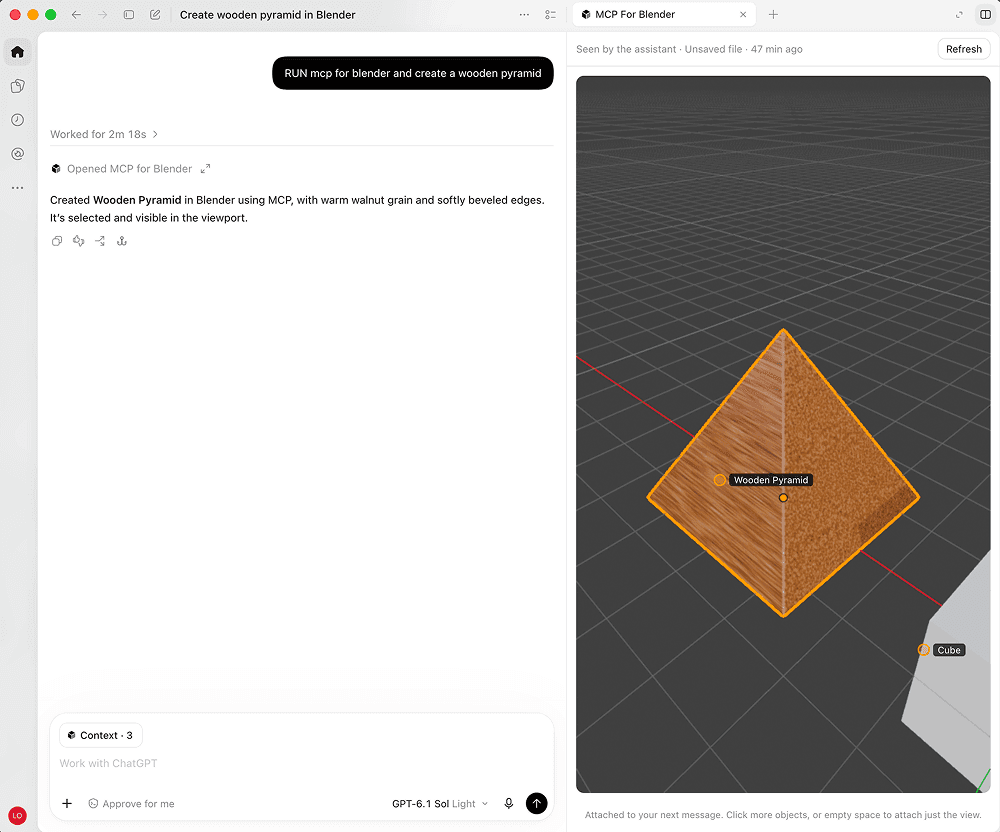Click the Opened MCP for Blender text
Viewport: 1000px width, 832px height.
129,169
